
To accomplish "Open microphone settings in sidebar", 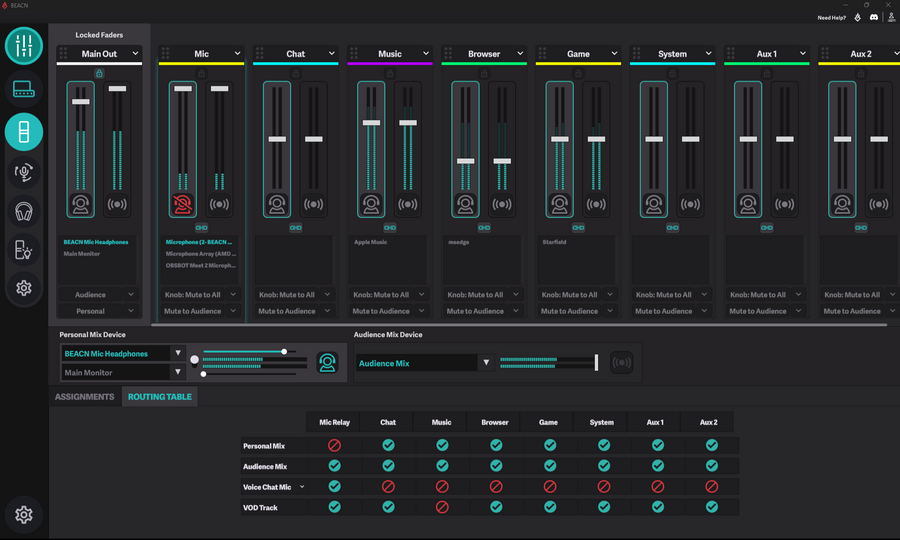I will (x=24, y=172).
